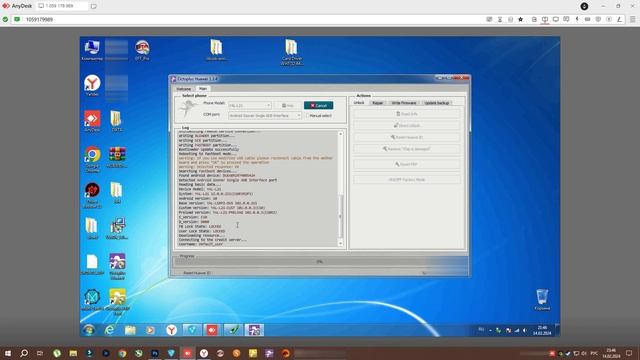Select the Update backup tab

point(436,103)
